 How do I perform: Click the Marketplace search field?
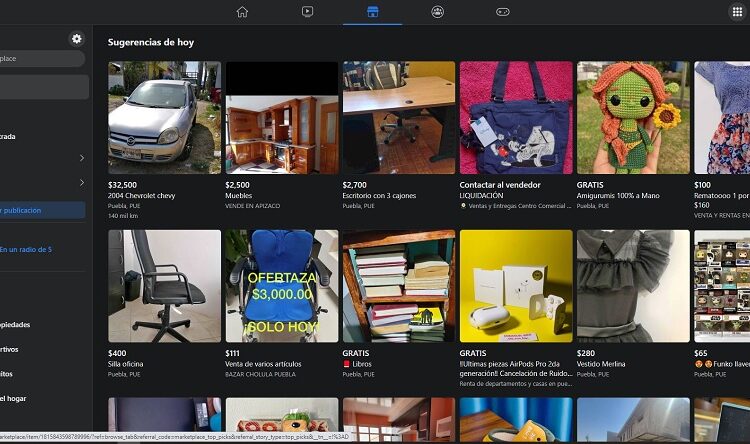click(x=42, y=58)
